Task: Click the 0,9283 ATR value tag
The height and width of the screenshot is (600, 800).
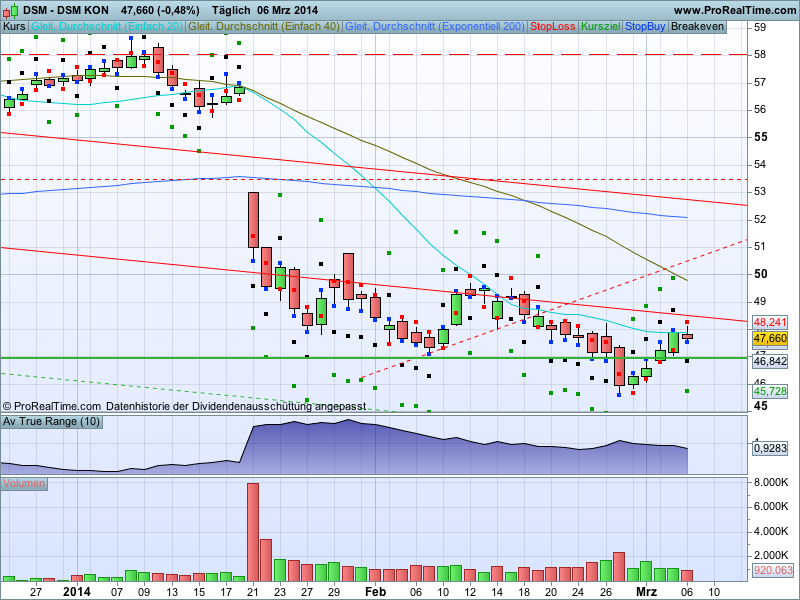Action: pyautogui.click(x=770, y=449)
